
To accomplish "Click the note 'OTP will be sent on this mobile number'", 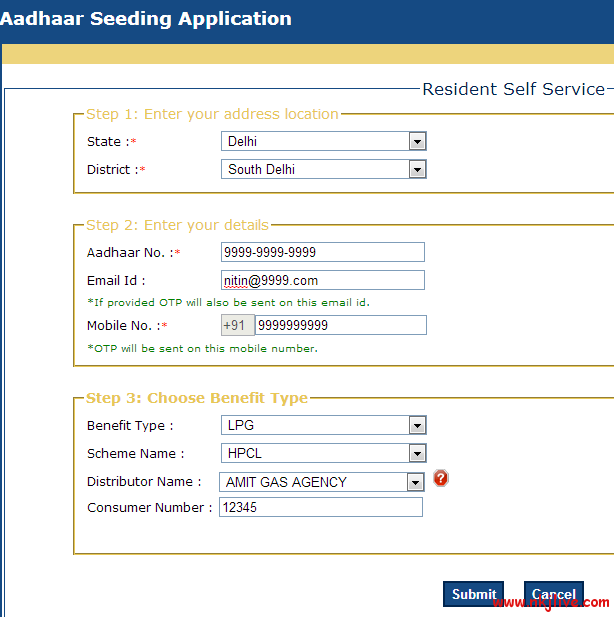I will (202, 349).
